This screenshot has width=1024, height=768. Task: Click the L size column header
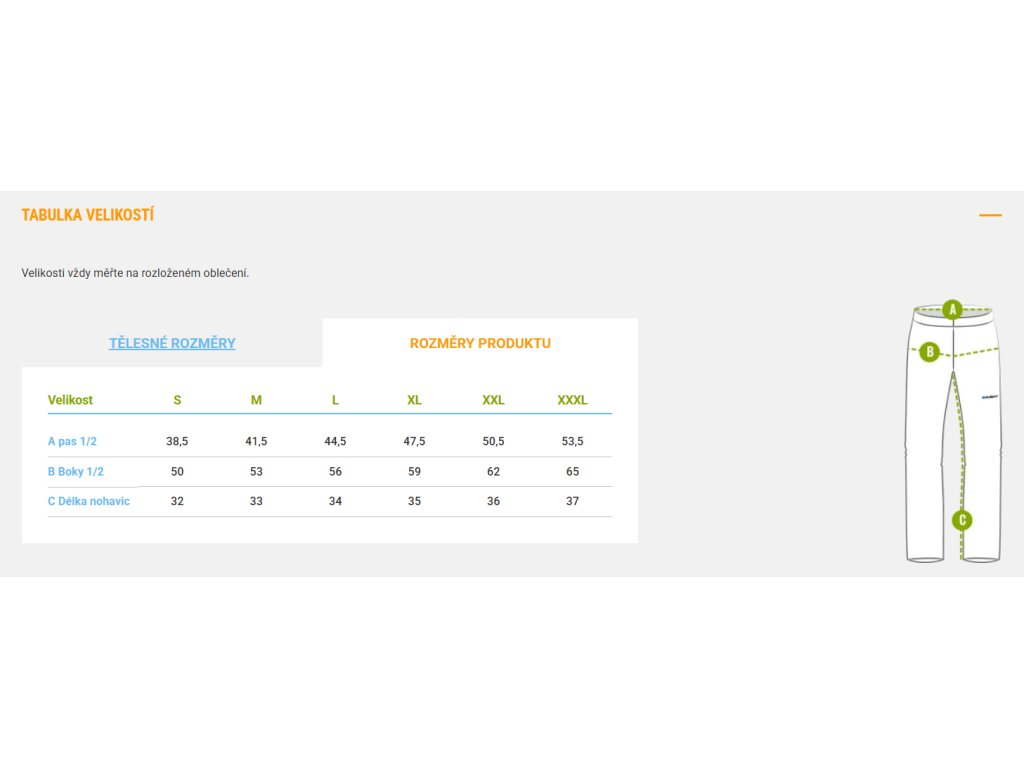click(335, 400)
